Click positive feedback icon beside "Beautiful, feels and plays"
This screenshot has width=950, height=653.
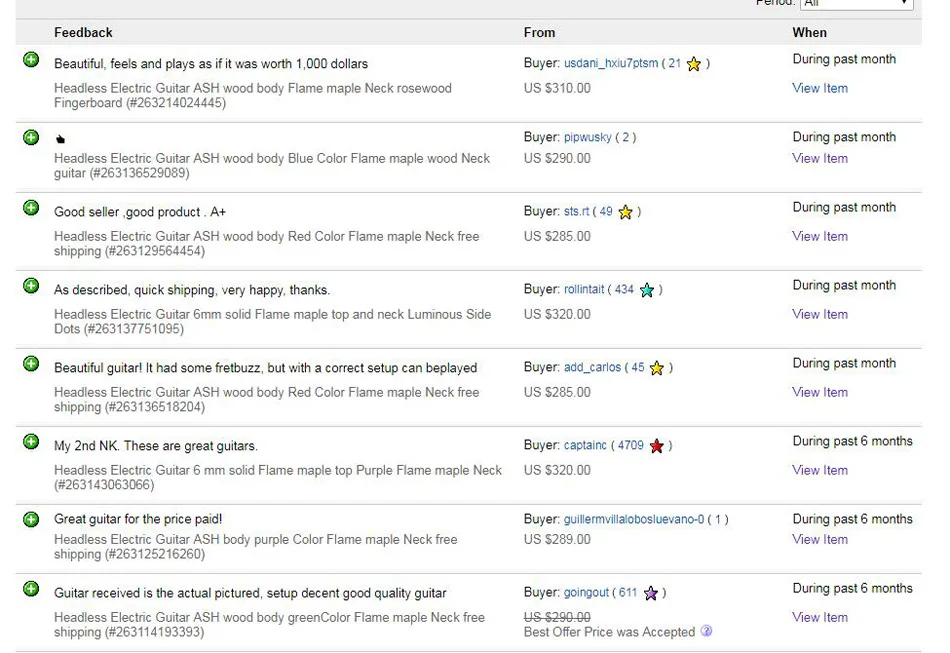[x=31, y=59]
